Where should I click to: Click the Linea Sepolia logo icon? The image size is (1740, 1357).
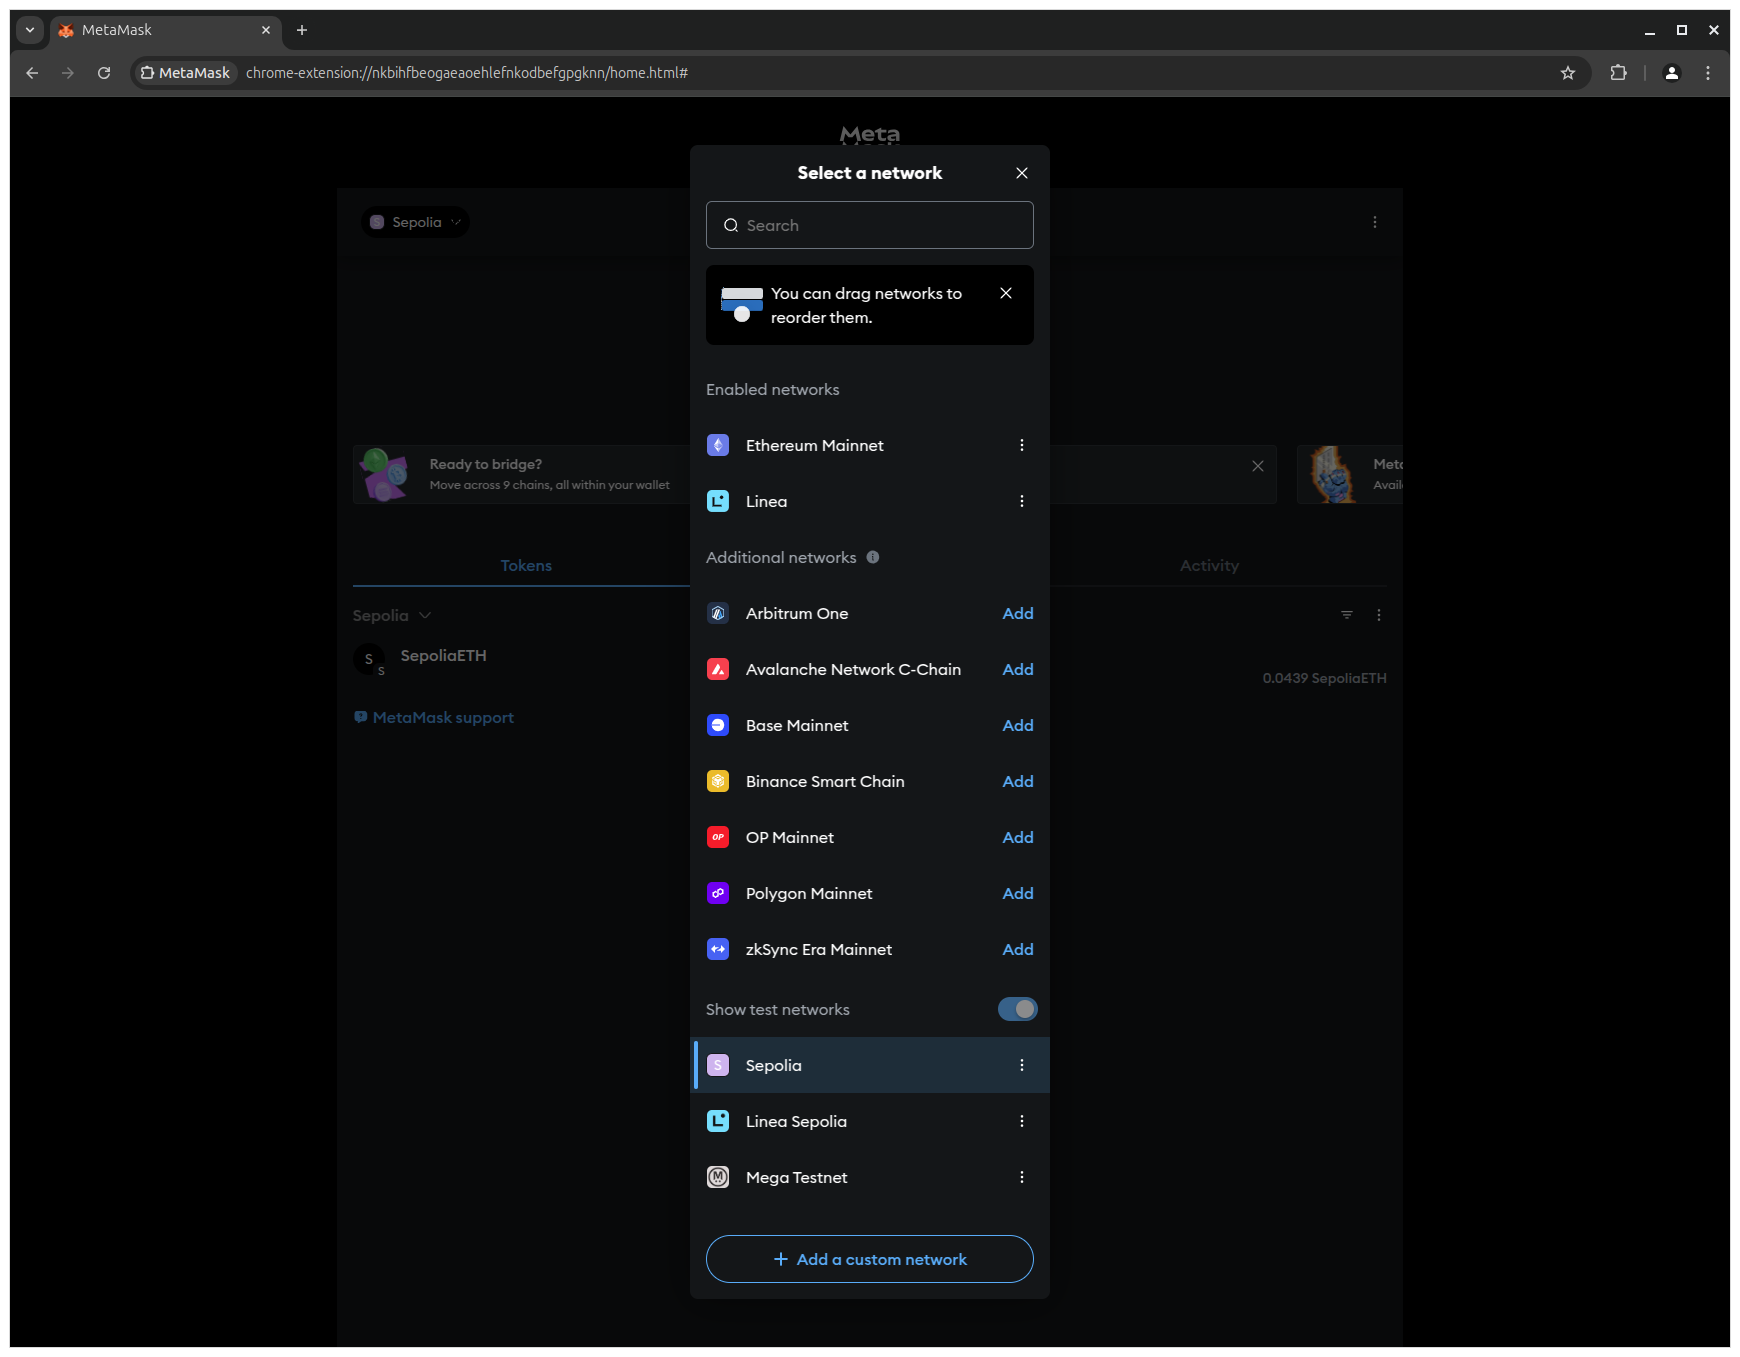pos(718,1121)
